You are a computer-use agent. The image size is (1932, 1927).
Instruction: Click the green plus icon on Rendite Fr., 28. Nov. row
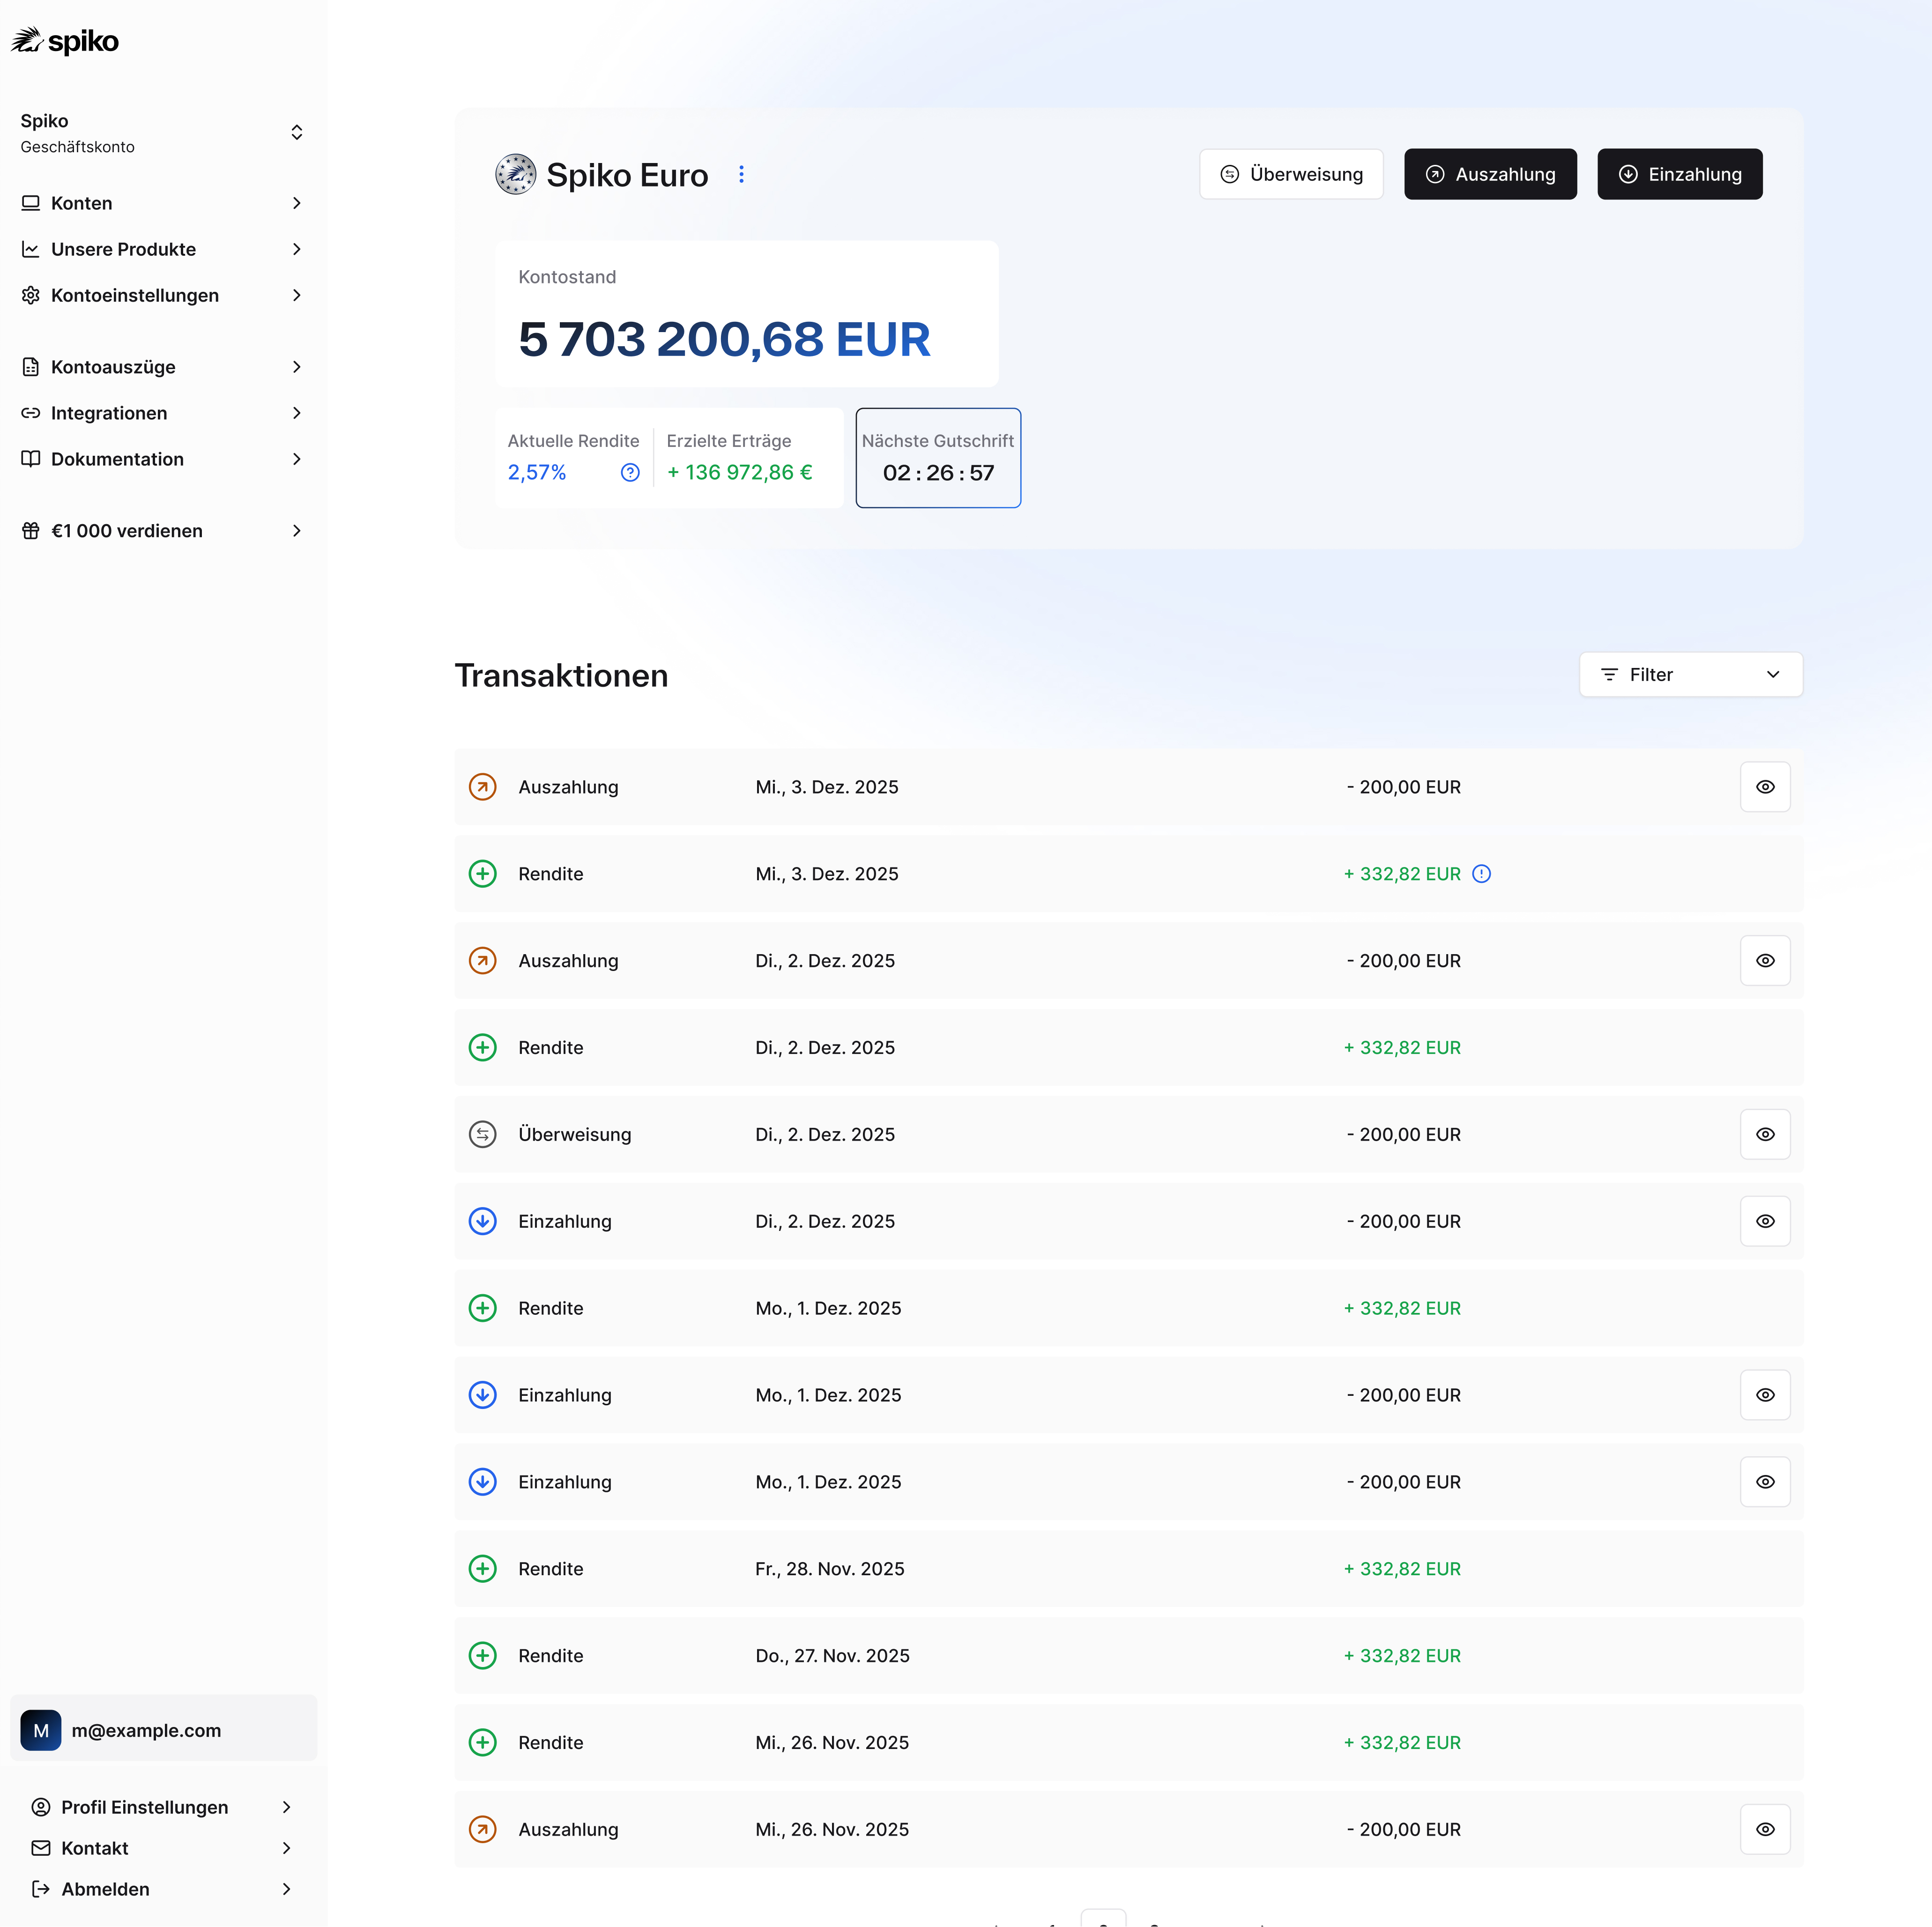(x=483, y=1569)
